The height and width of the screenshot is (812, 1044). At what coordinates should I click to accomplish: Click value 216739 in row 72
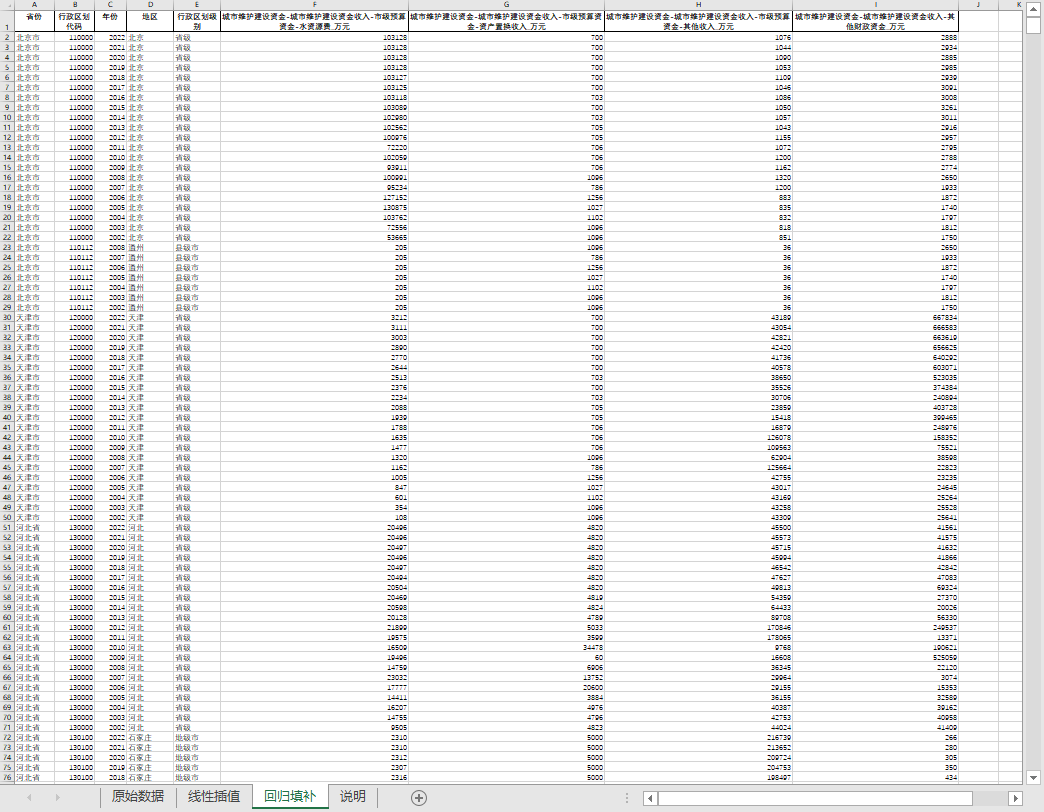pos(698,737)
